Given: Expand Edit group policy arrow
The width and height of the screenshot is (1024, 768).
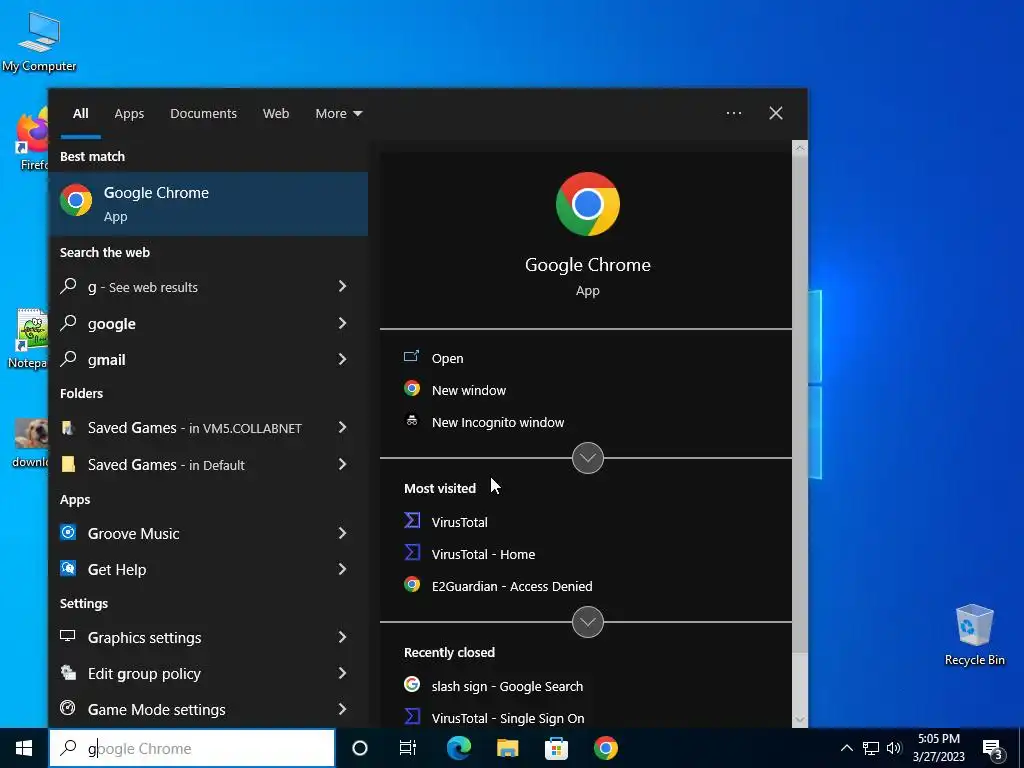Looking at the screenshot, I should (342, 673).
